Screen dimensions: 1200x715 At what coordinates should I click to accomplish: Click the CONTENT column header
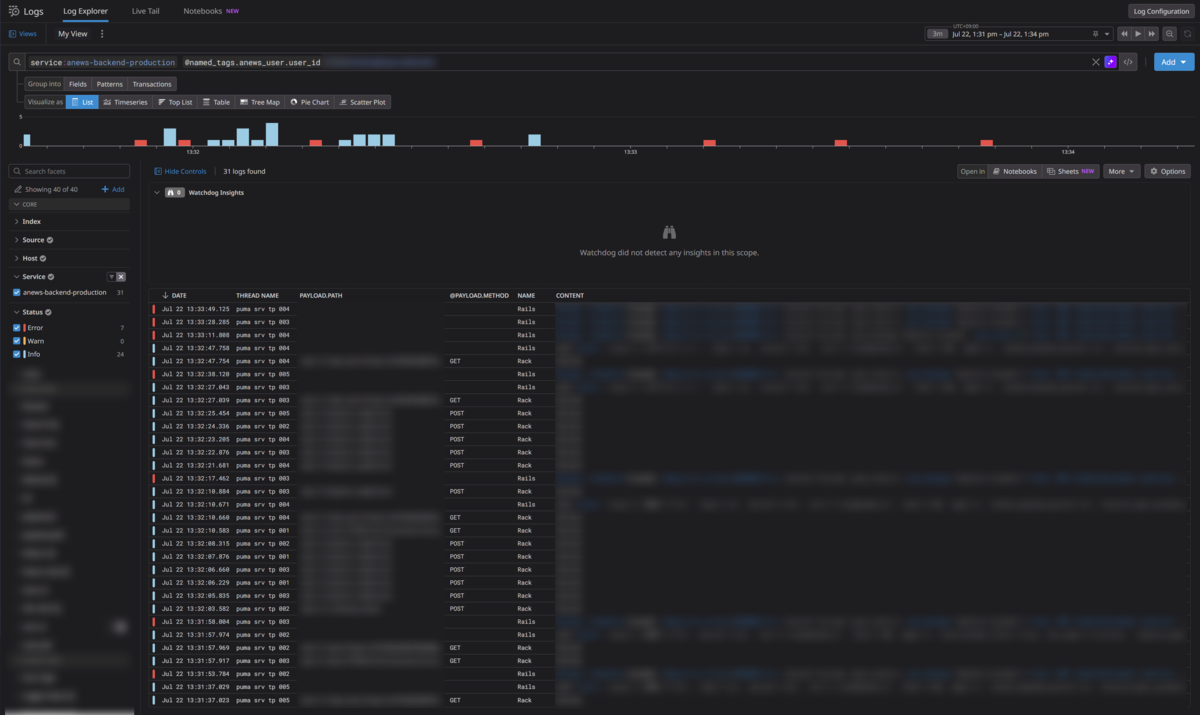click(x=570, y=296)
